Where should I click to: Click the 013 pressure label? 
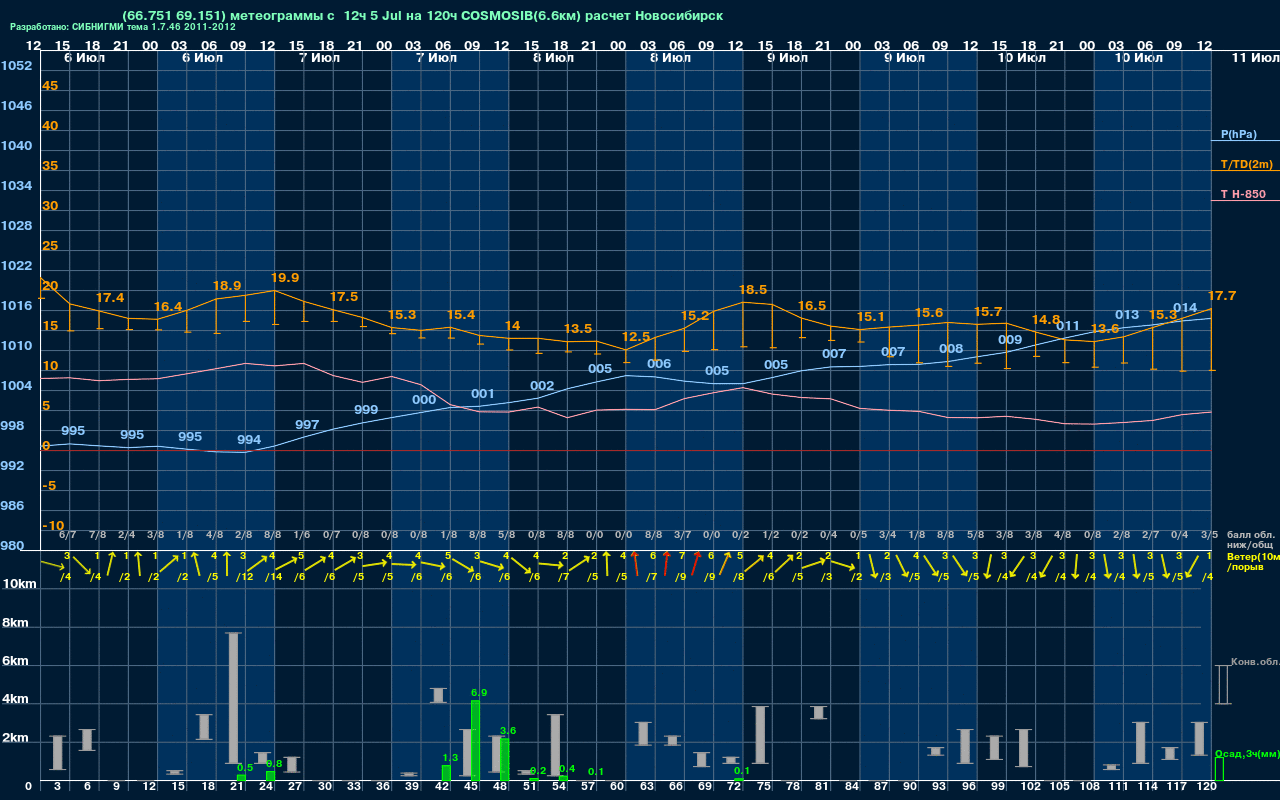coord(1127,314)
